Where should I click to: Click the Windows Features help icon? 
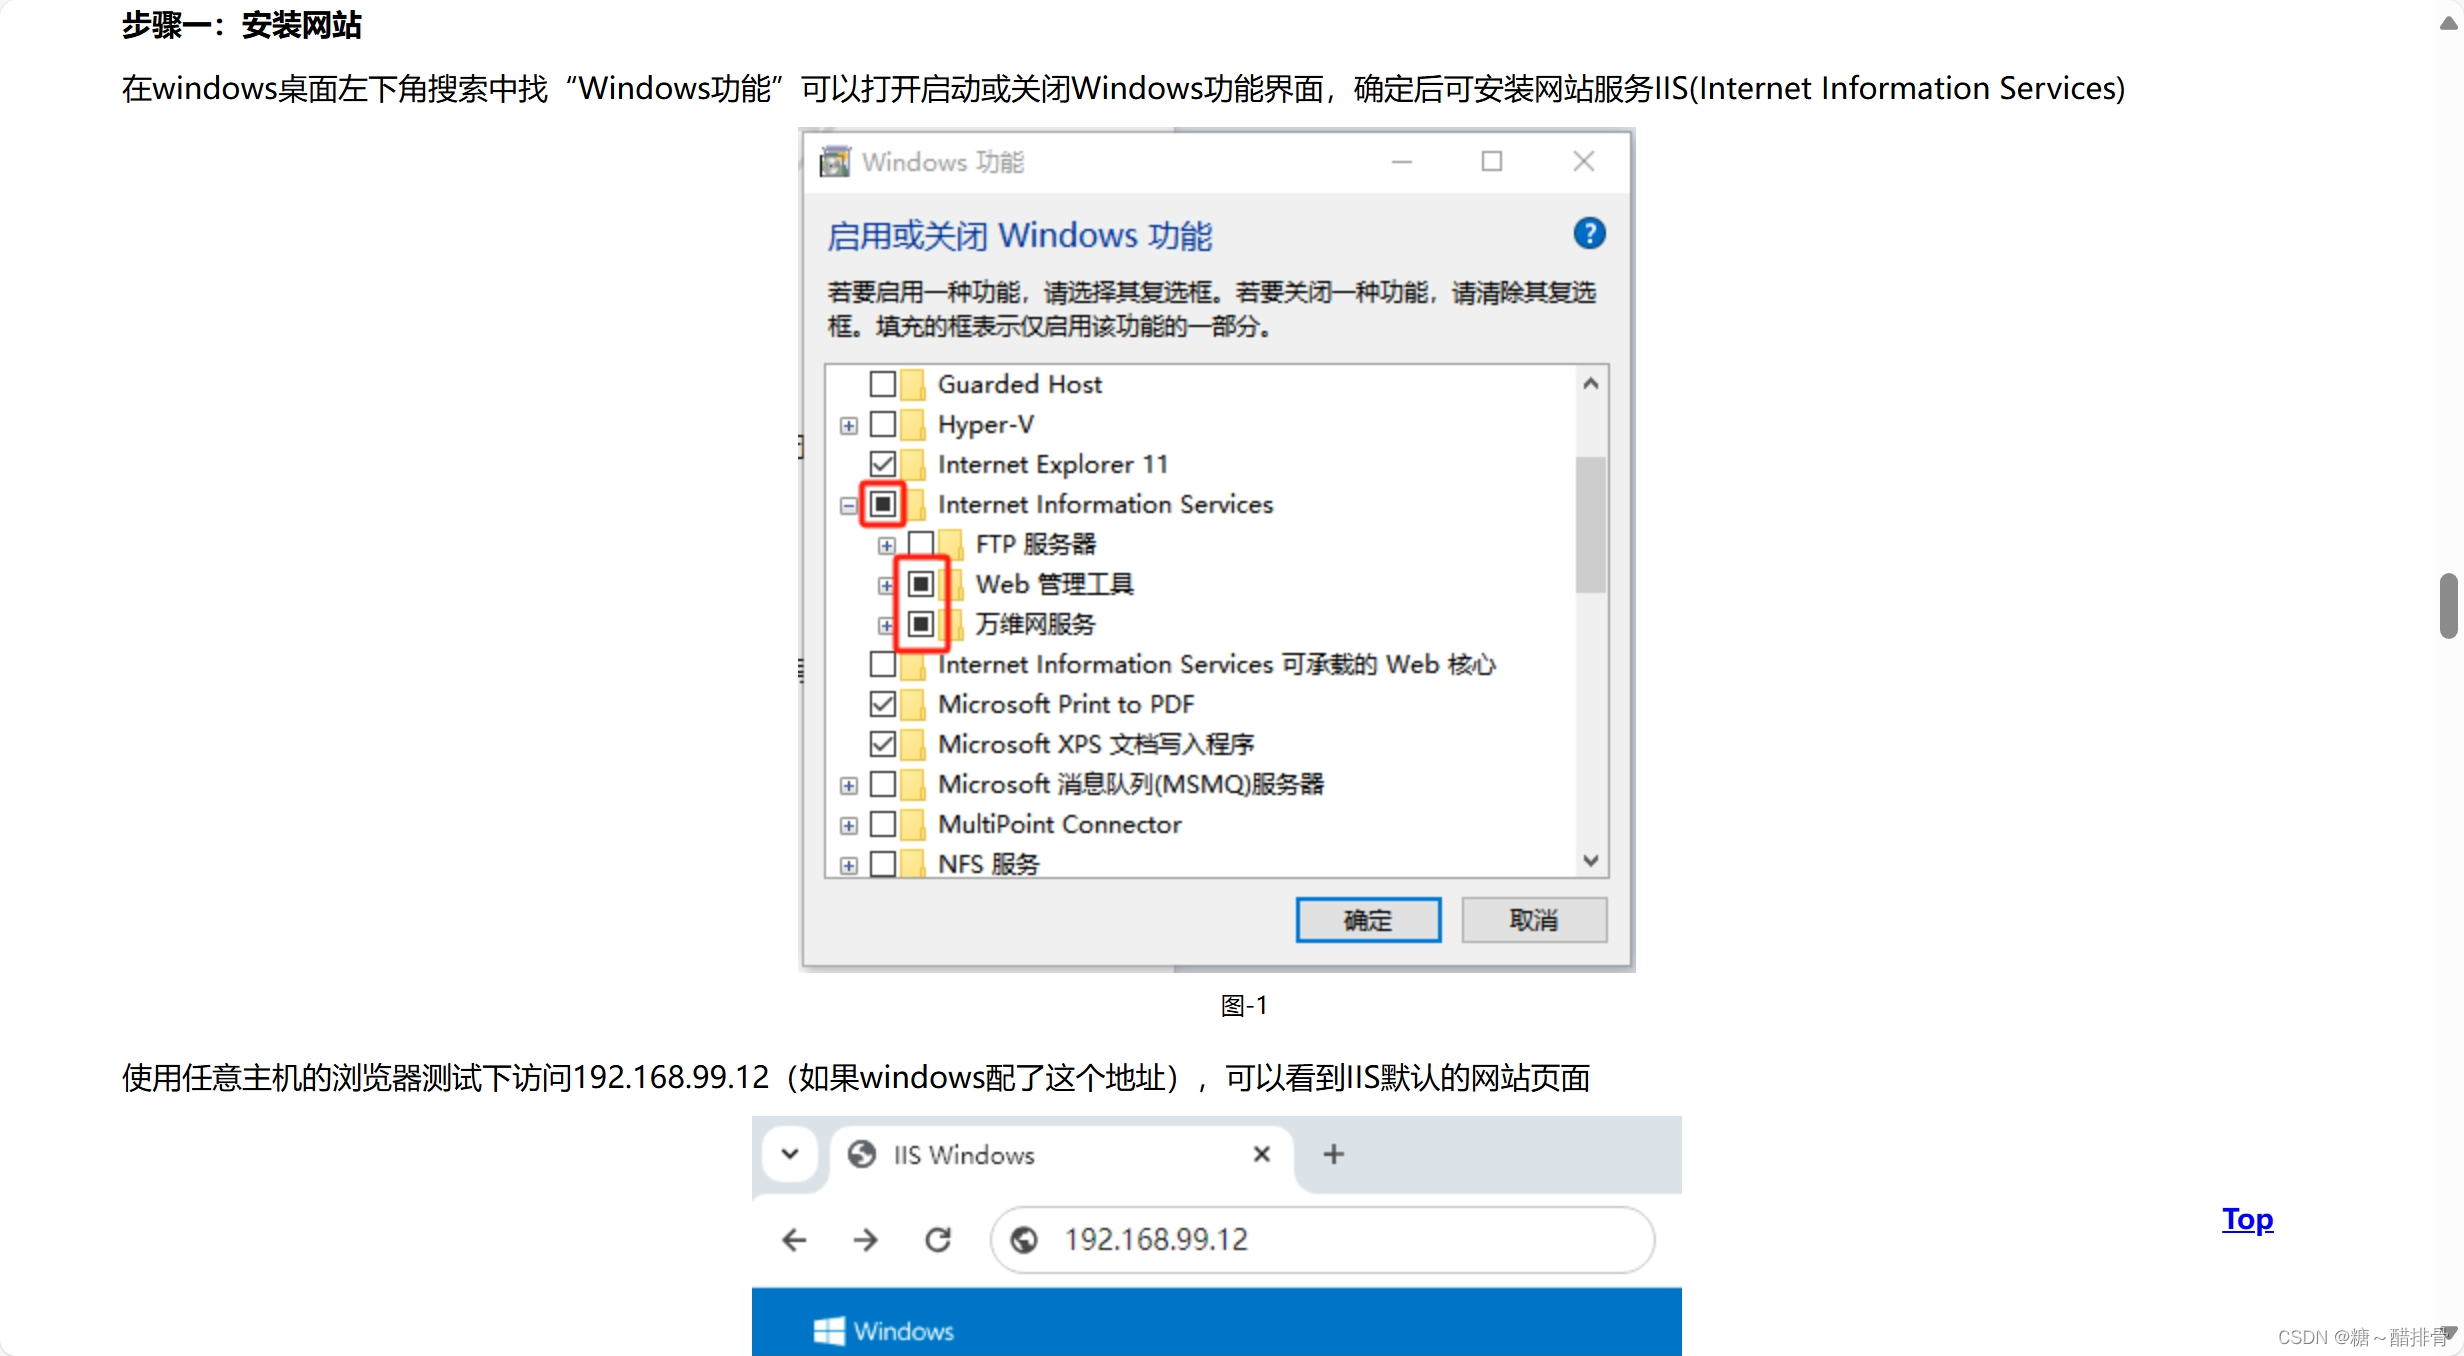(1589, 234)
